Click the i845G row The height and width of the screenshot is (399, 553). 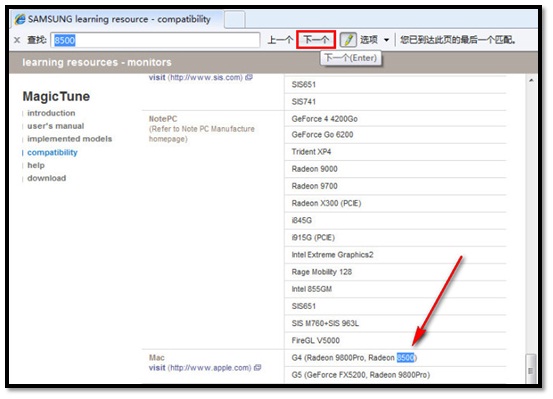coord(395,221)
